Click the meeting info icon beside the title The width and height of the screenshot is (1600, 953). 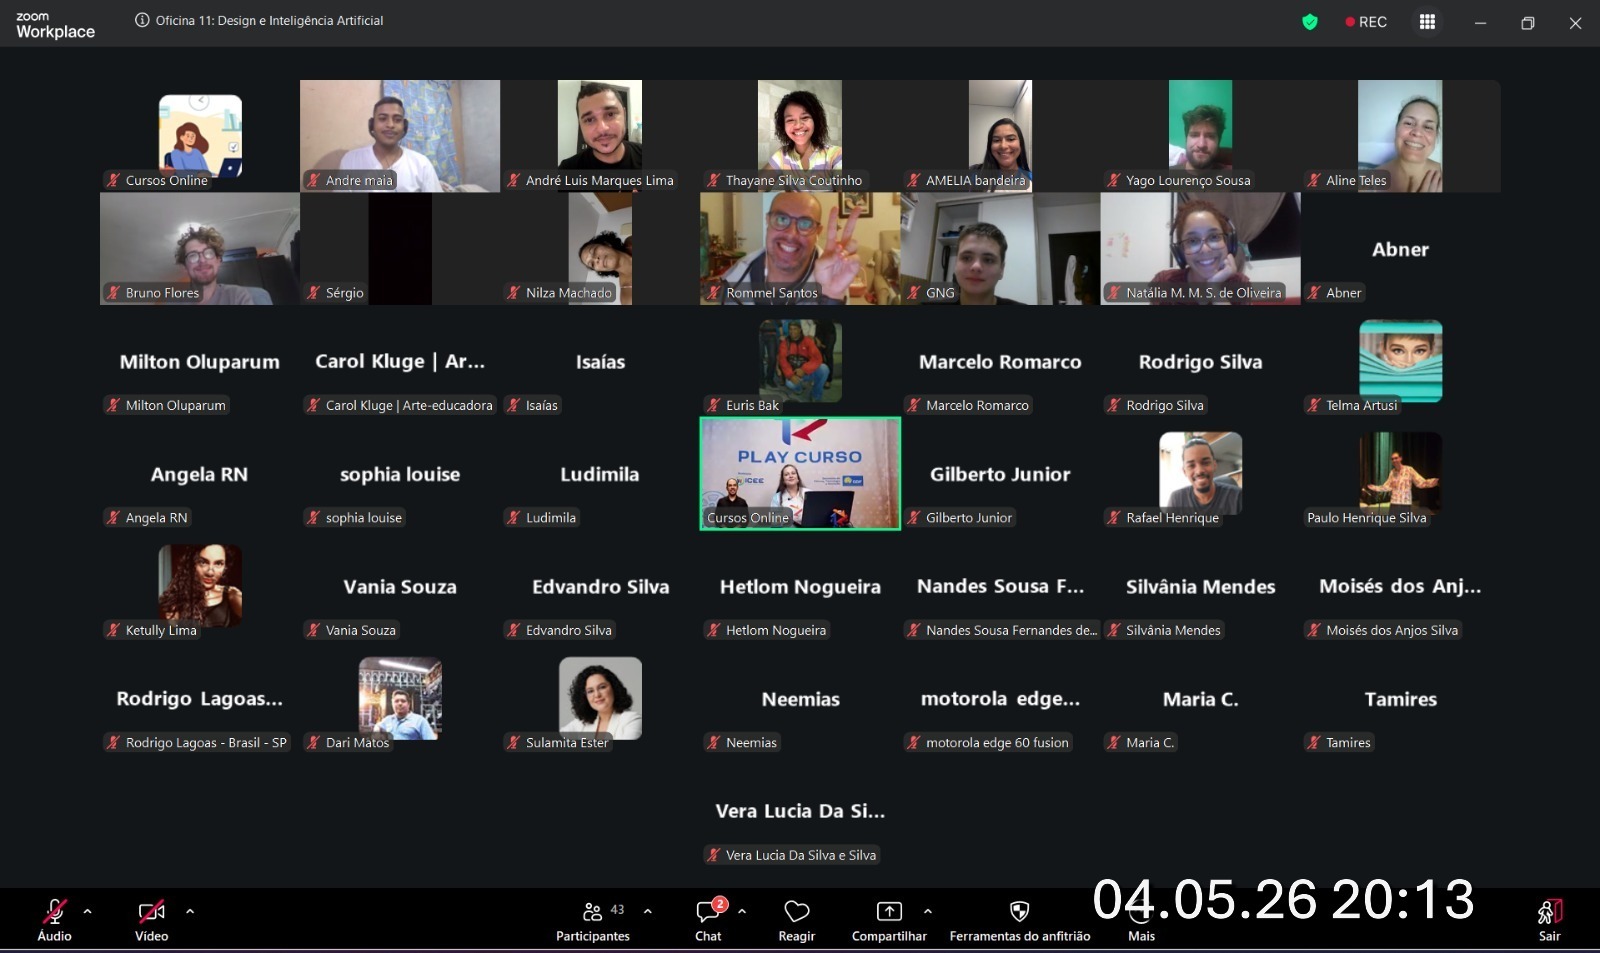tap(142, 20)
